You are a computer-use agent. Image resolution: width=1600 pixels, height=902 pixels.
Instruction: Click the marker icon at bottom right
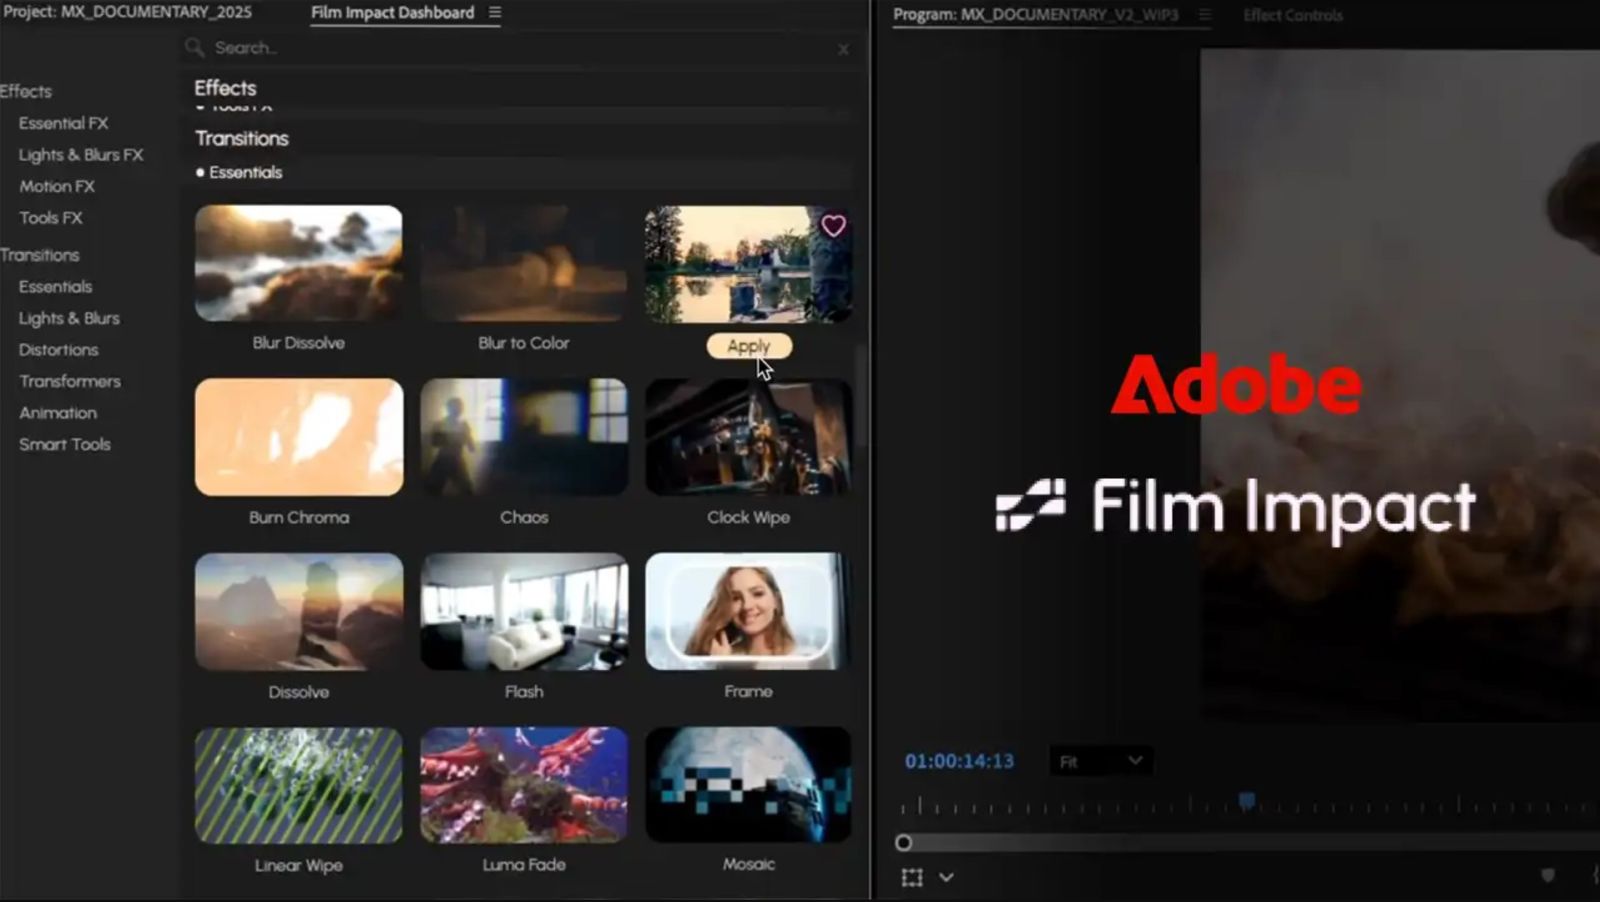coord(1548,876)
